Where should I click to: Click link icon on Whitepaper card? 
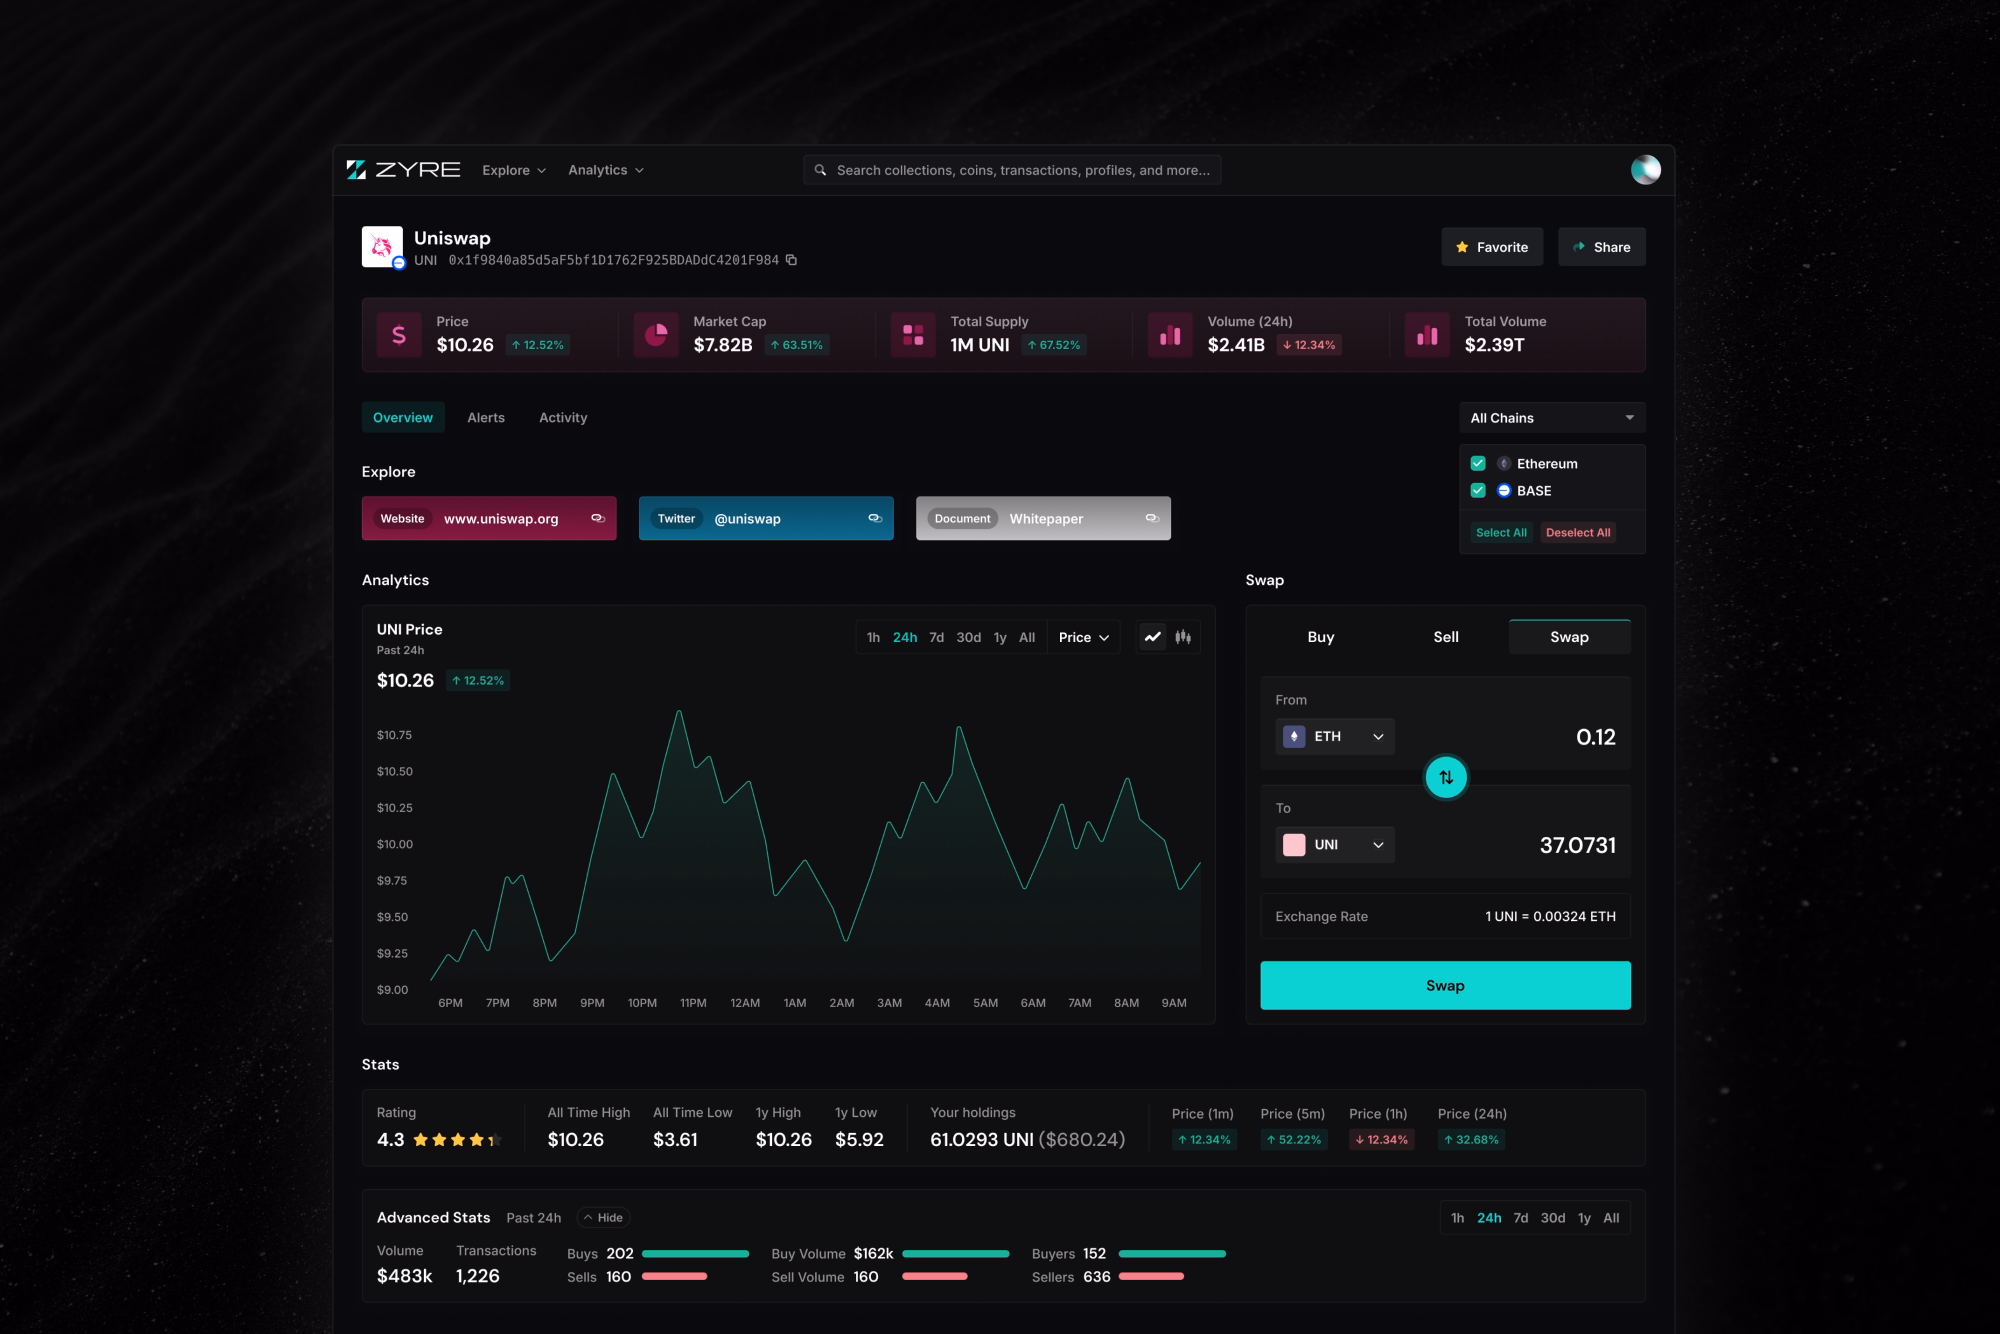pos(1151,518)
